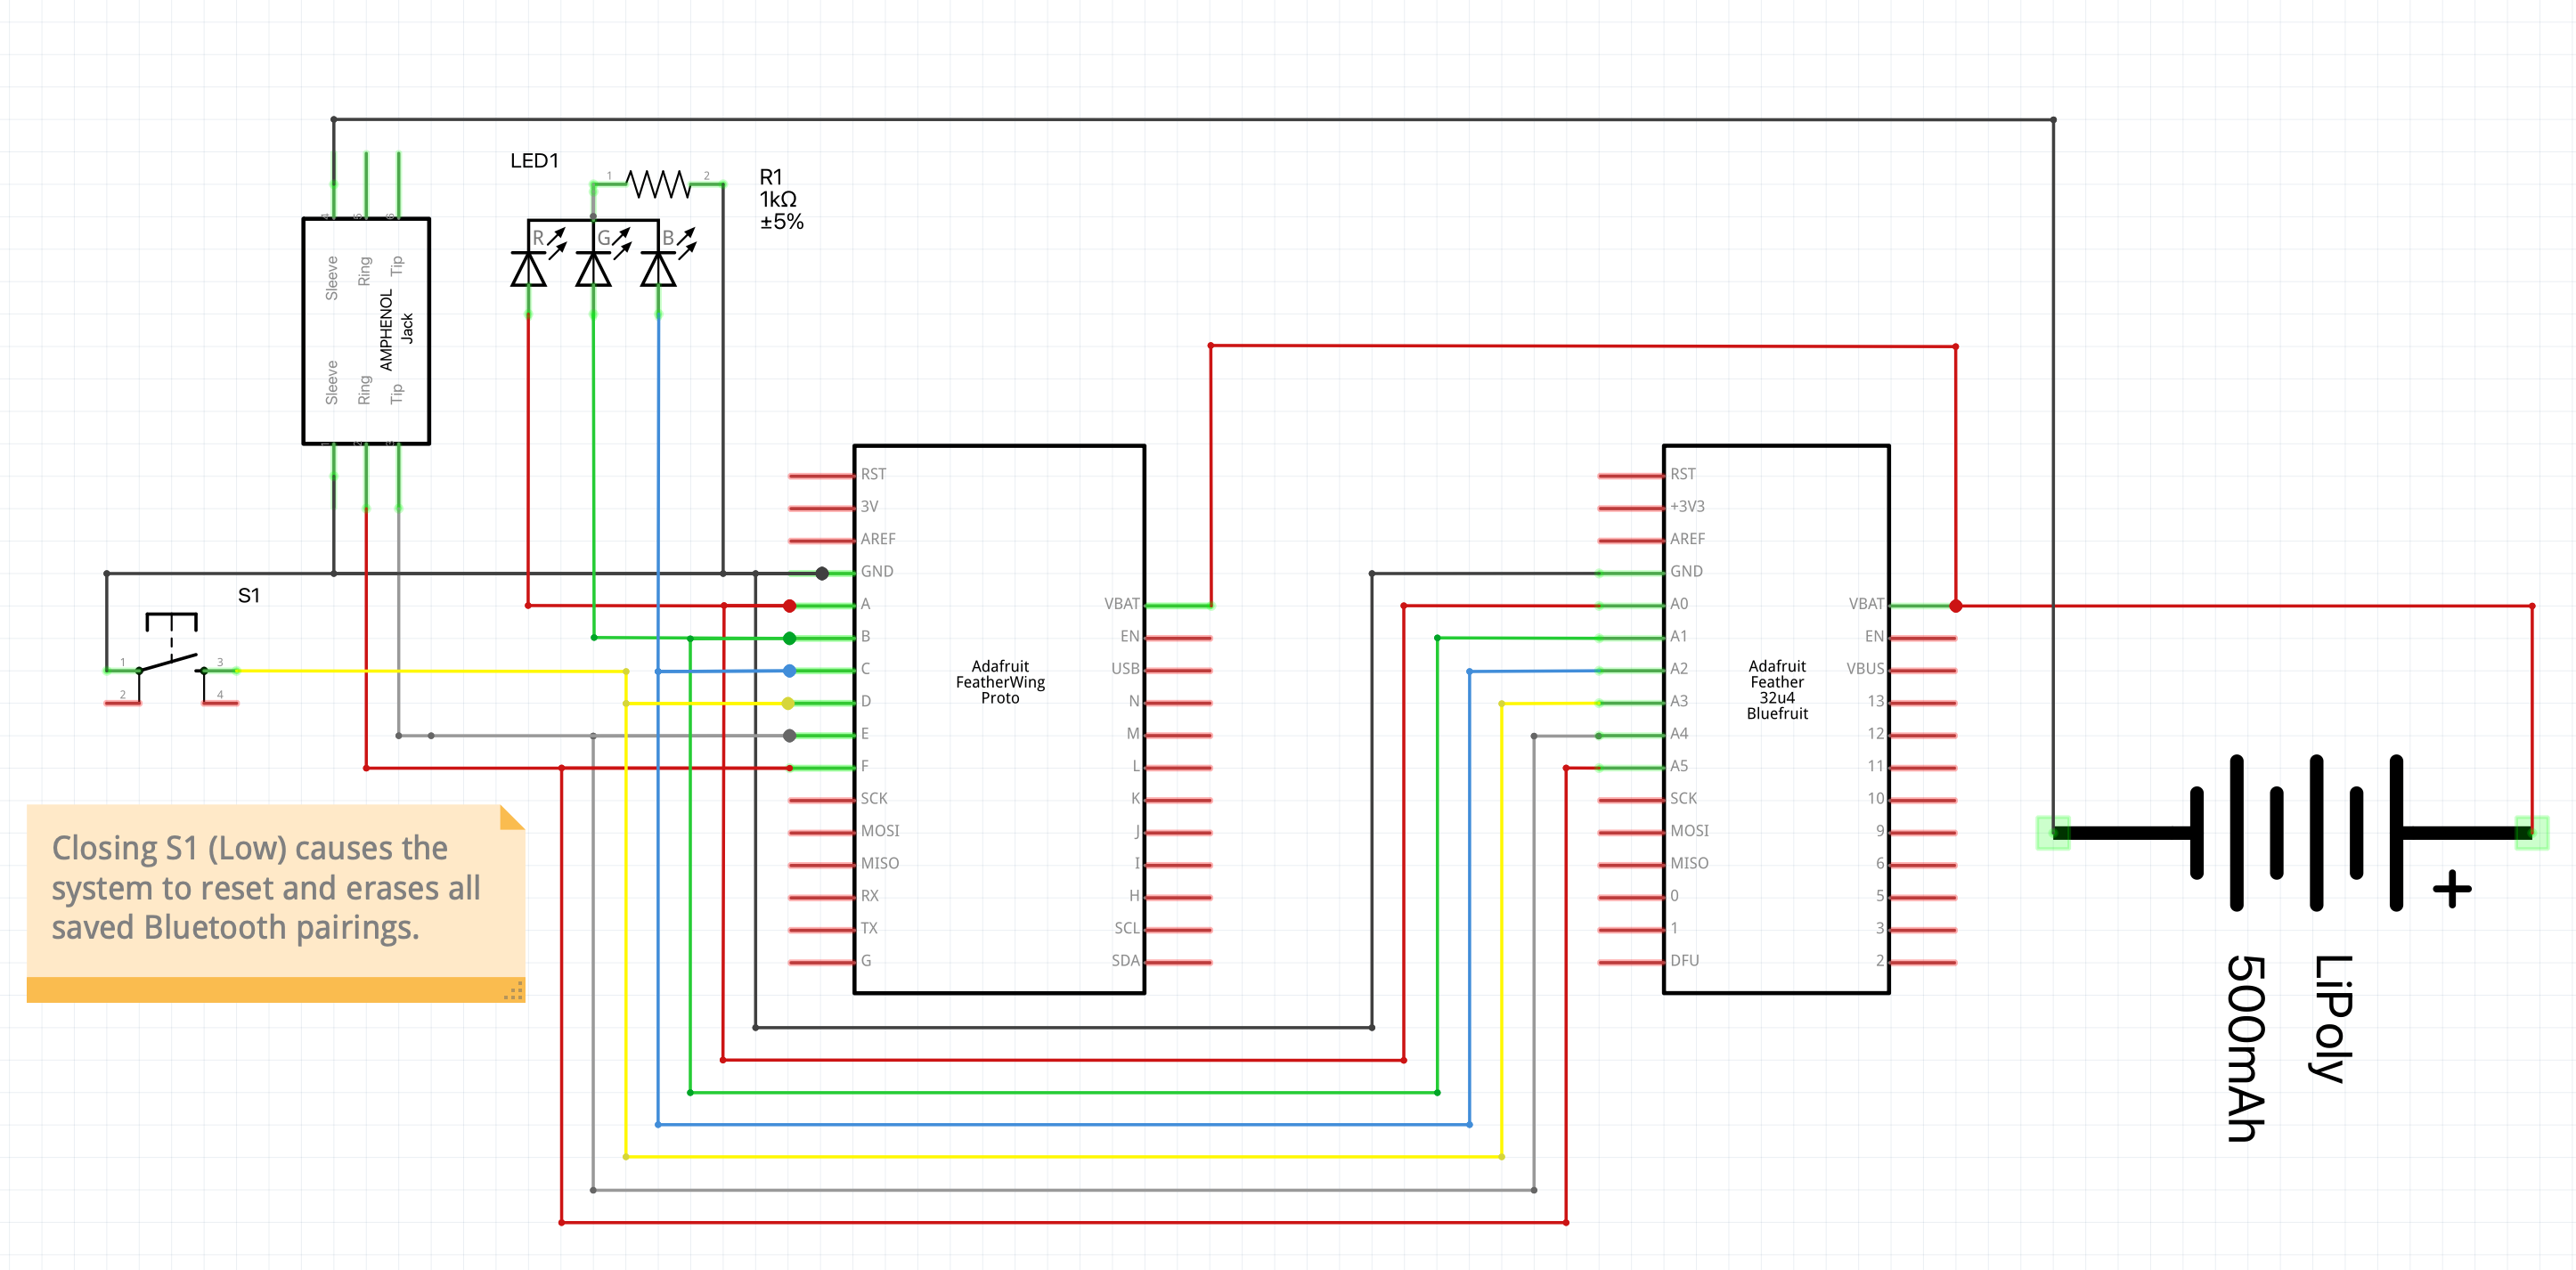Click the red junction dot at FeatherWing pin A
This screenshot has width=2576, height=1270.
click(790, 606)
